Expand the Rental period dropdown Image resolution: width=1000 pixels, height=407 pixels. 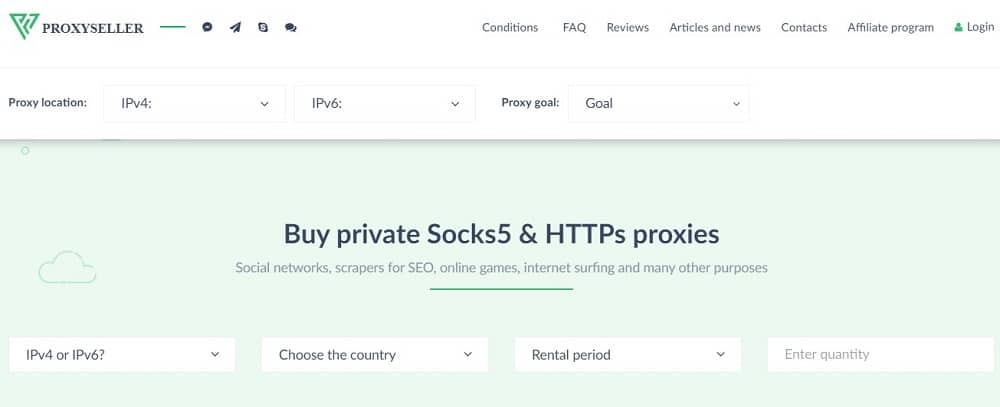[628, 355]
